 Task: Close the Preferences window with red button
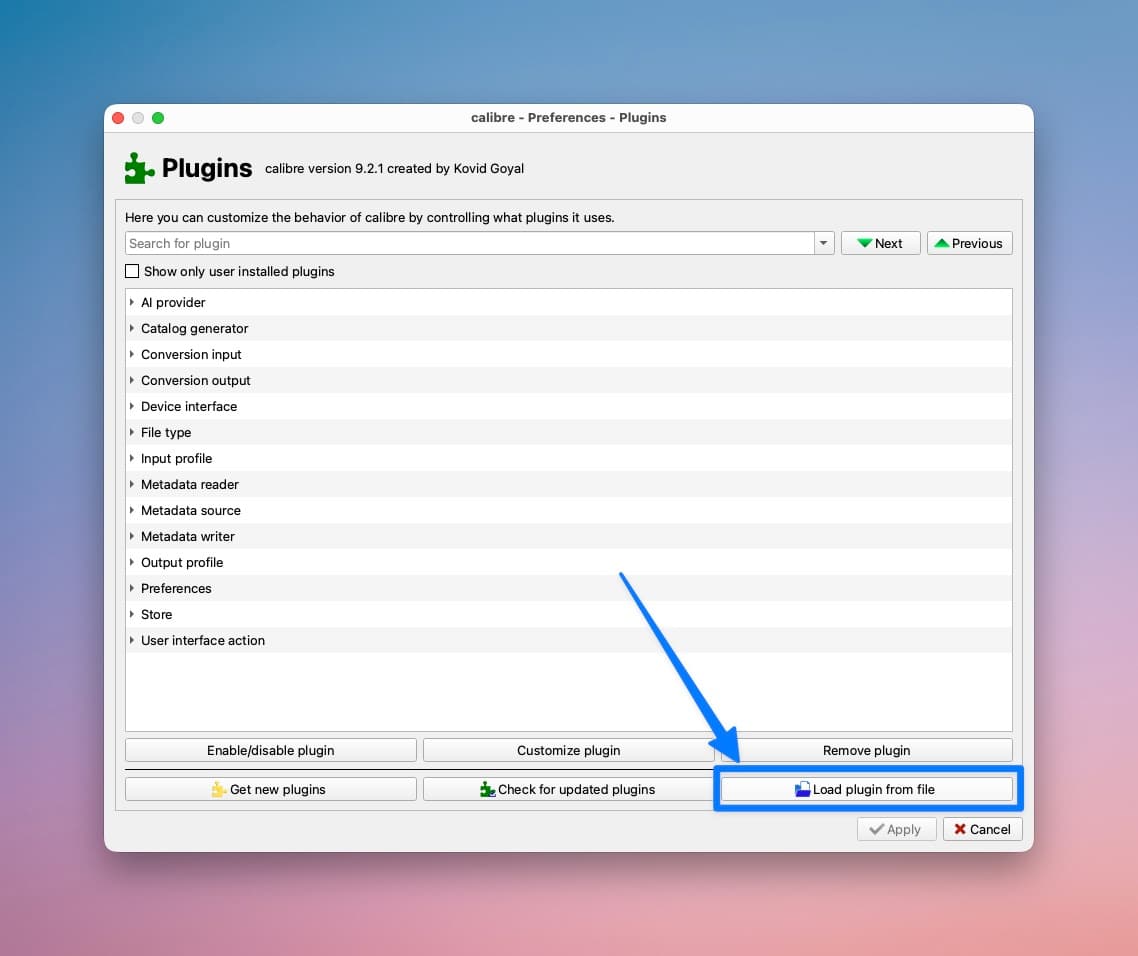[x=118, y=118]
